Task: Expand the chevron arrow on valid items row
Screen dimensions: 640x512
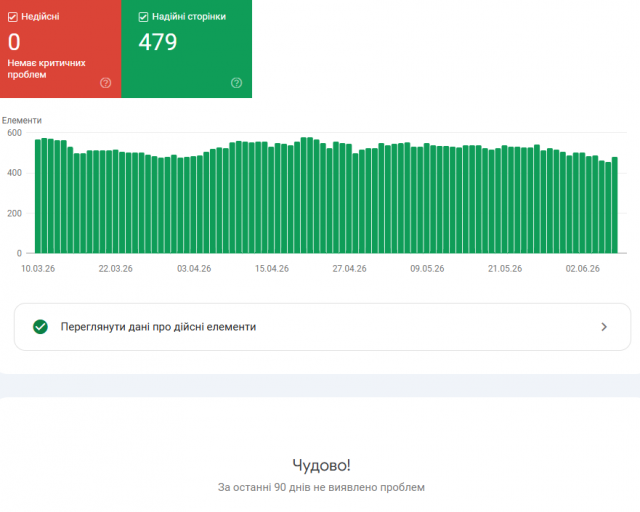Action: point(604,327)
